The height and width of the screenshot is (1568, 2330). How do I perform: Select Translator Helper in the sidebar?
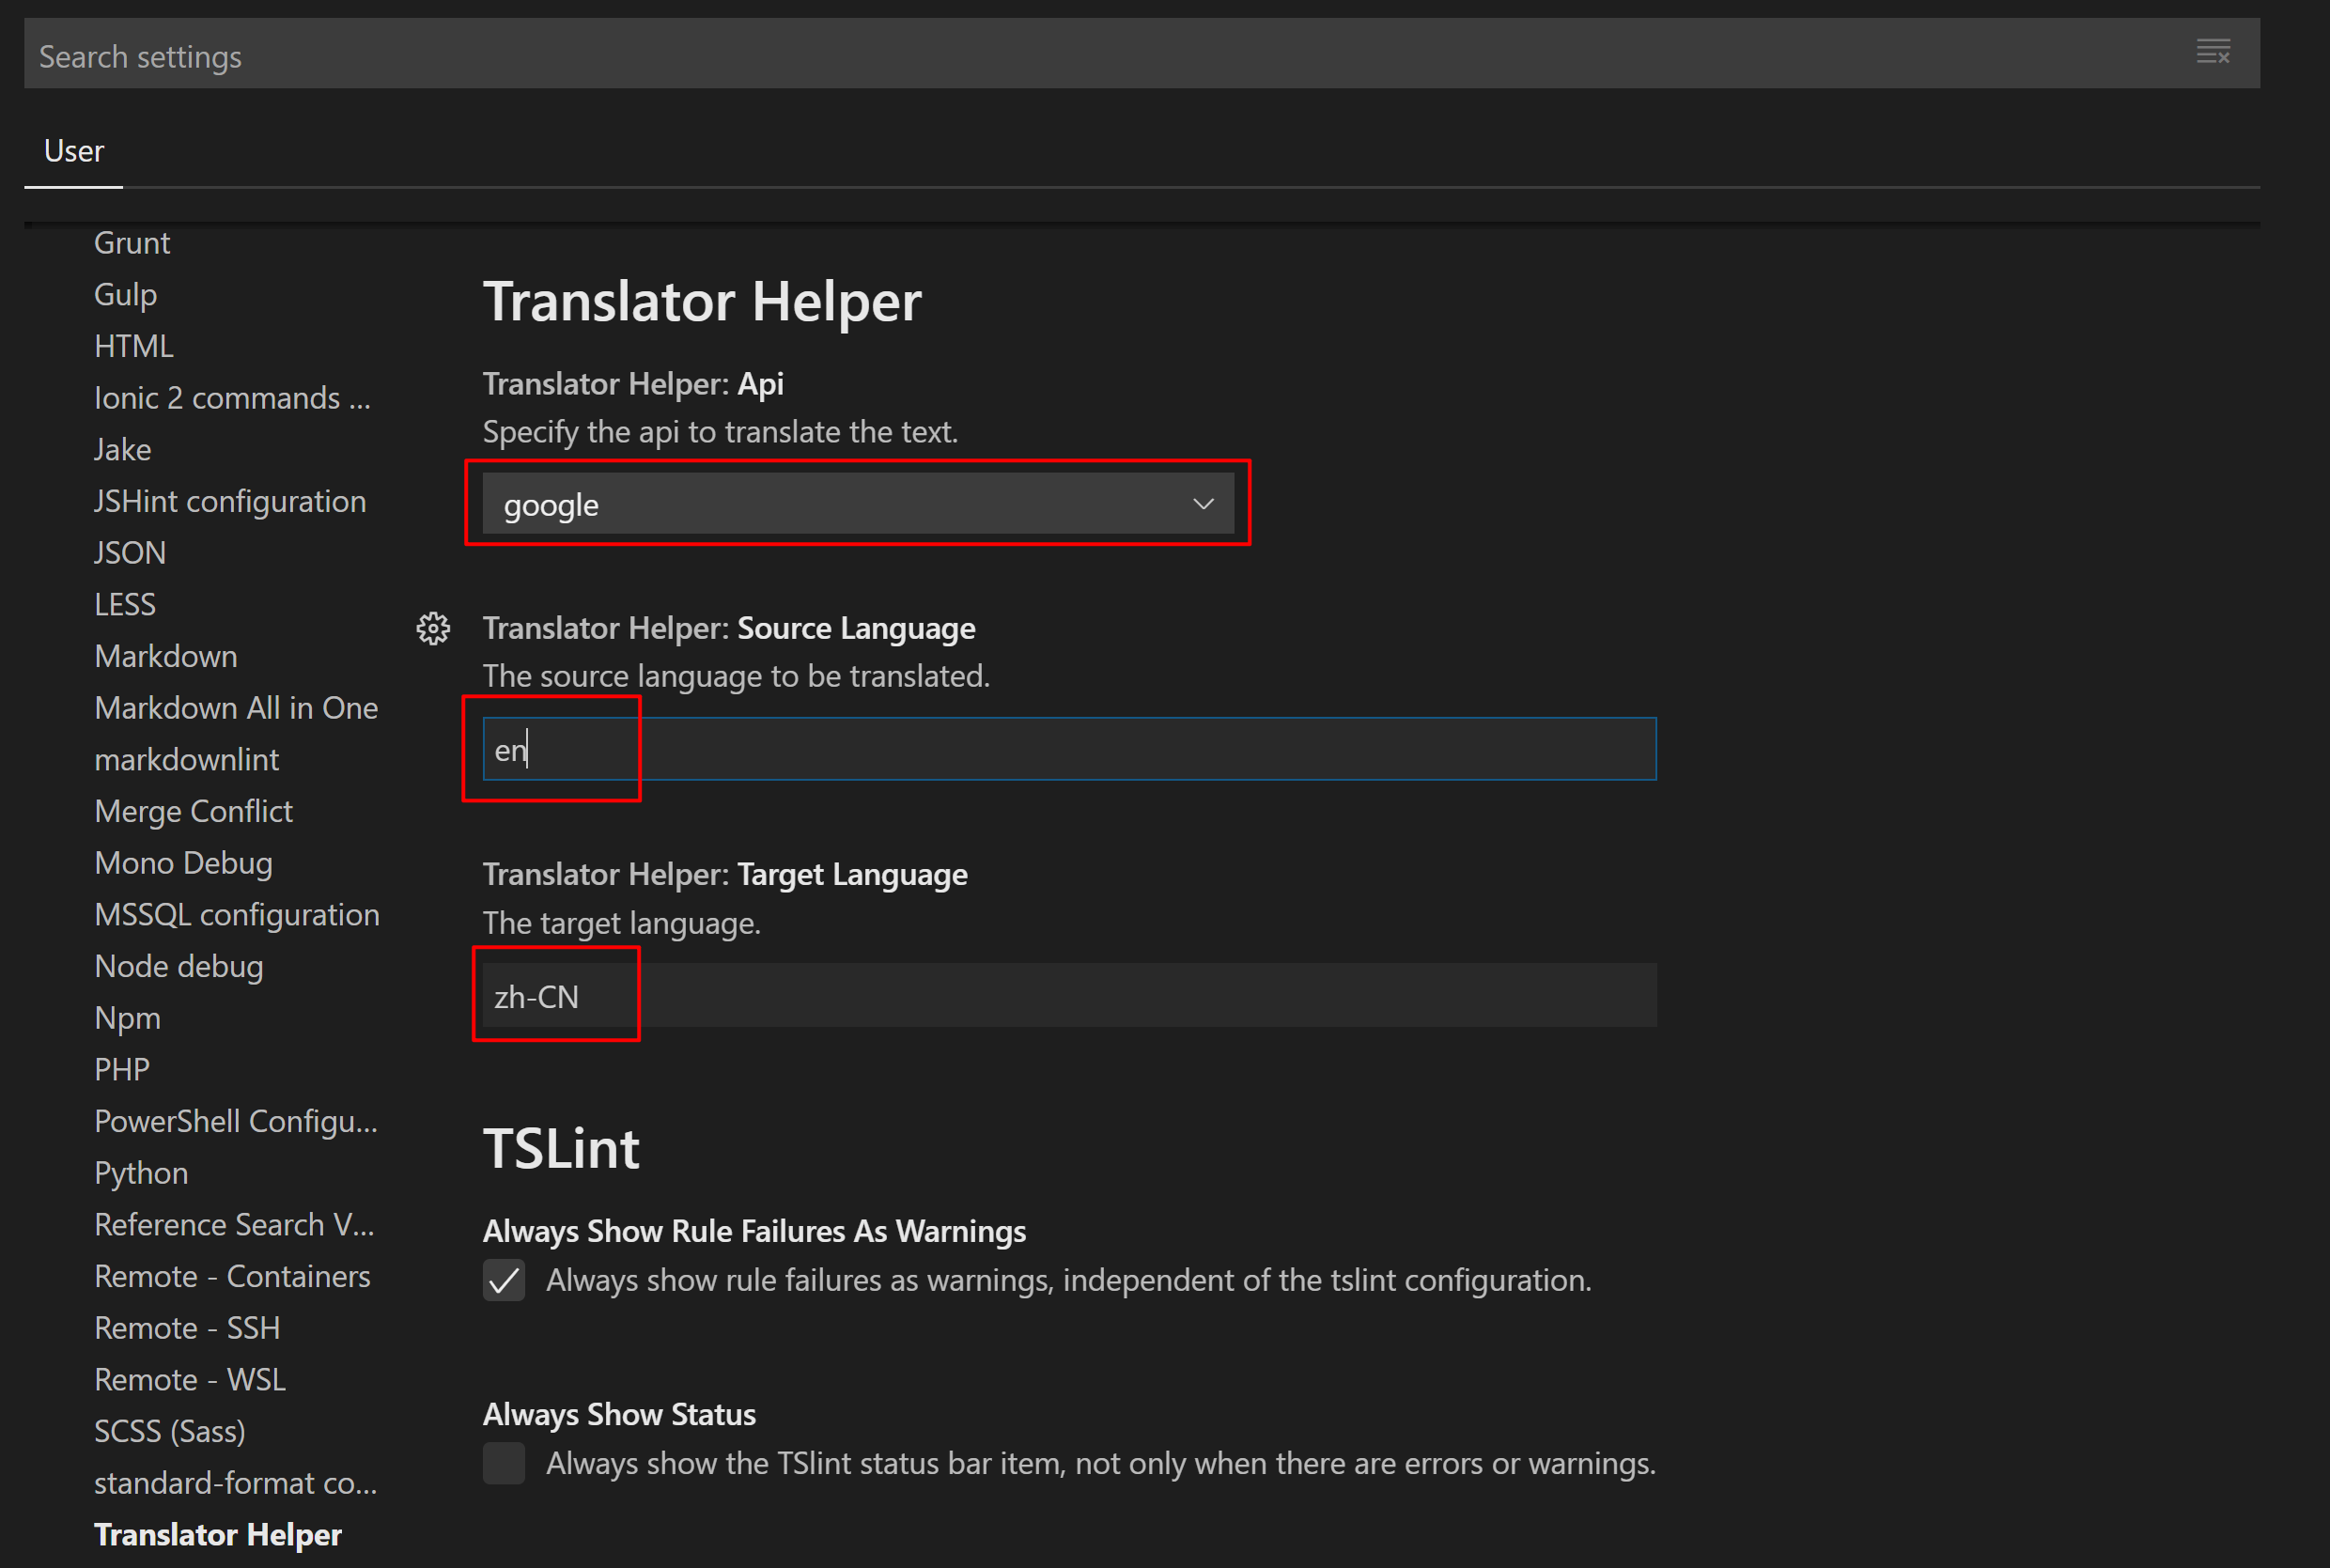pyautogui.click(x=217, y=1534)
